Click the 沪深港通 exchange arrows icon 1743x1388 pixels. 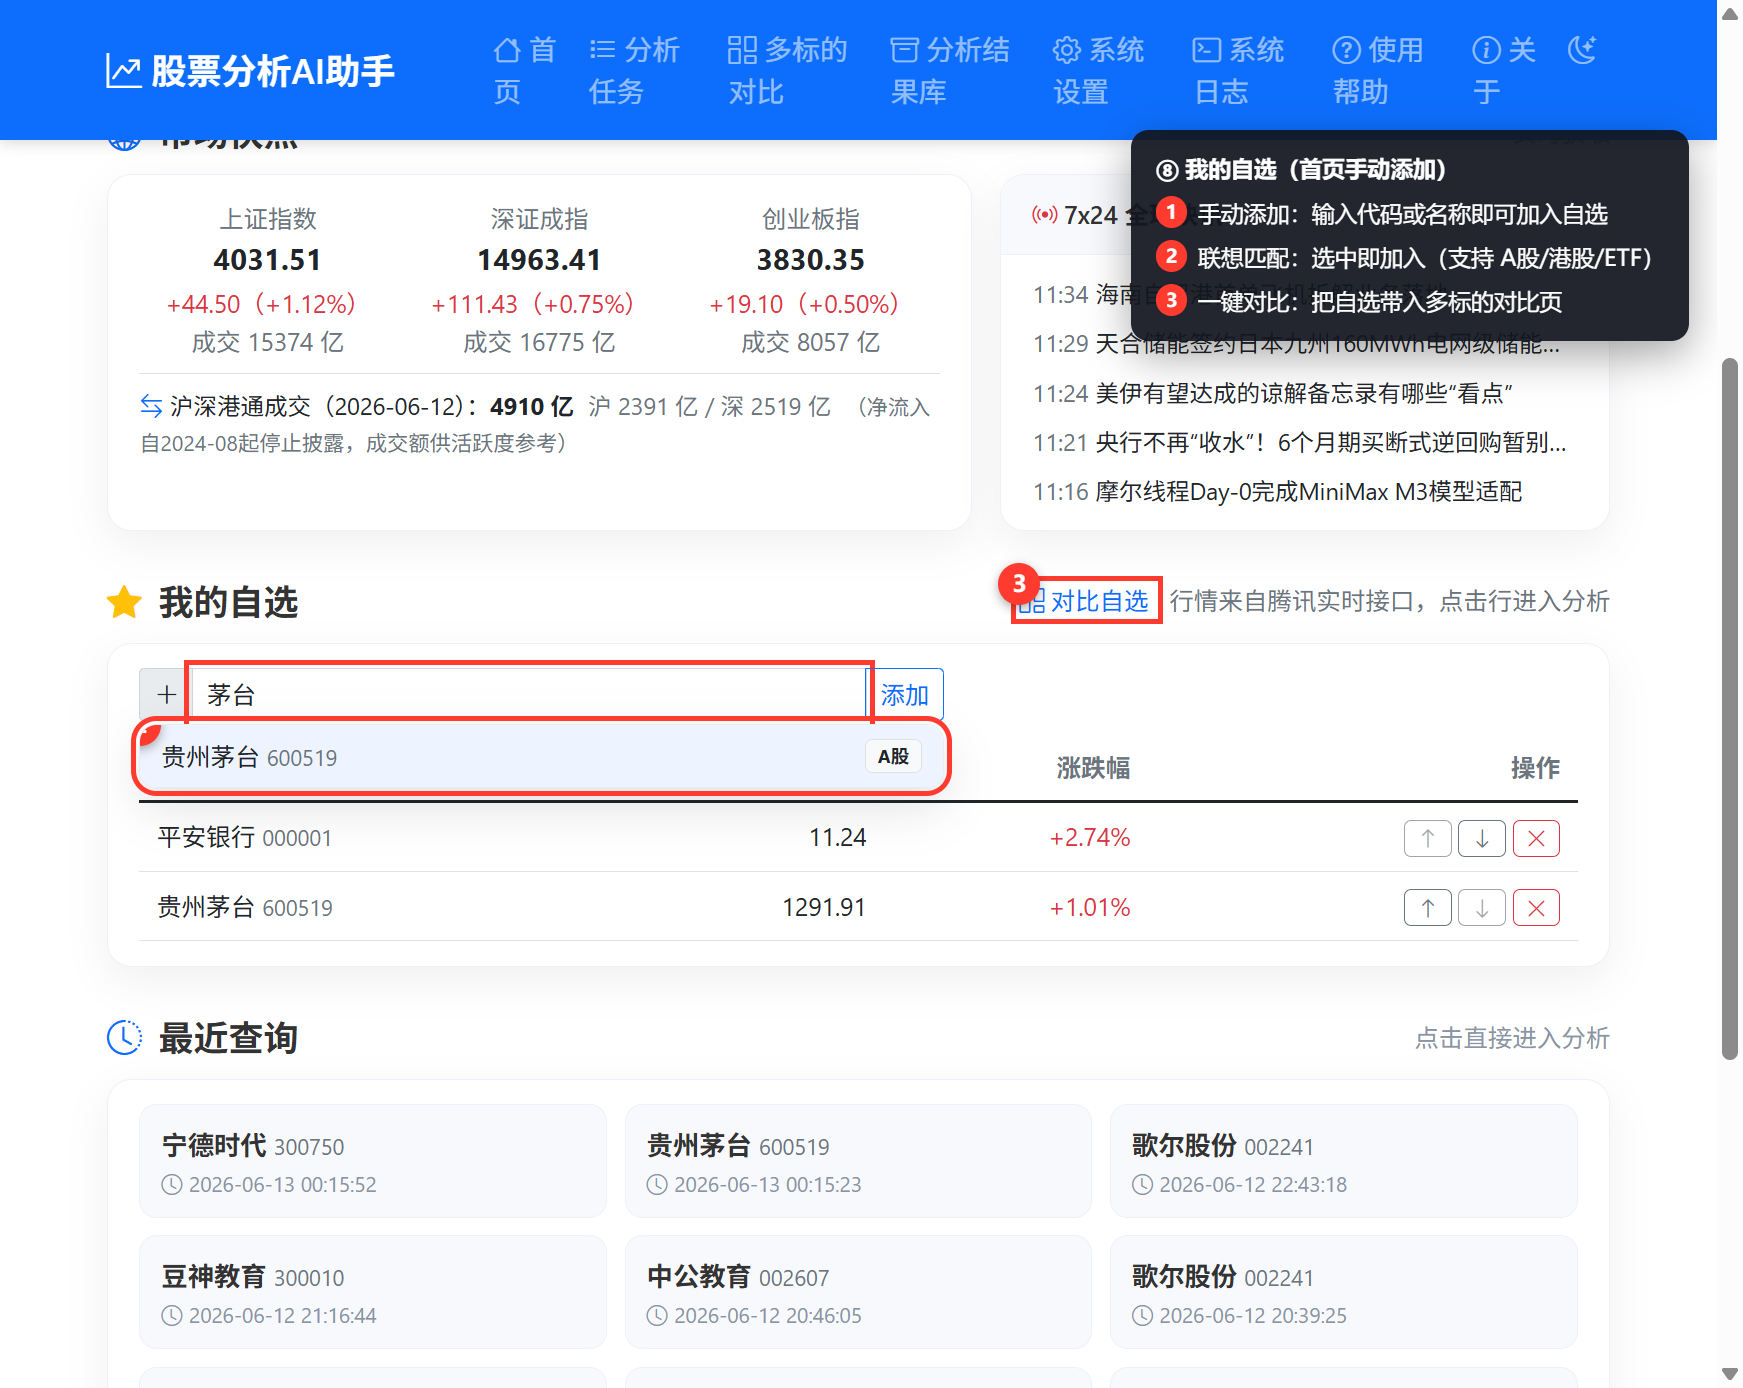[151, 405]
